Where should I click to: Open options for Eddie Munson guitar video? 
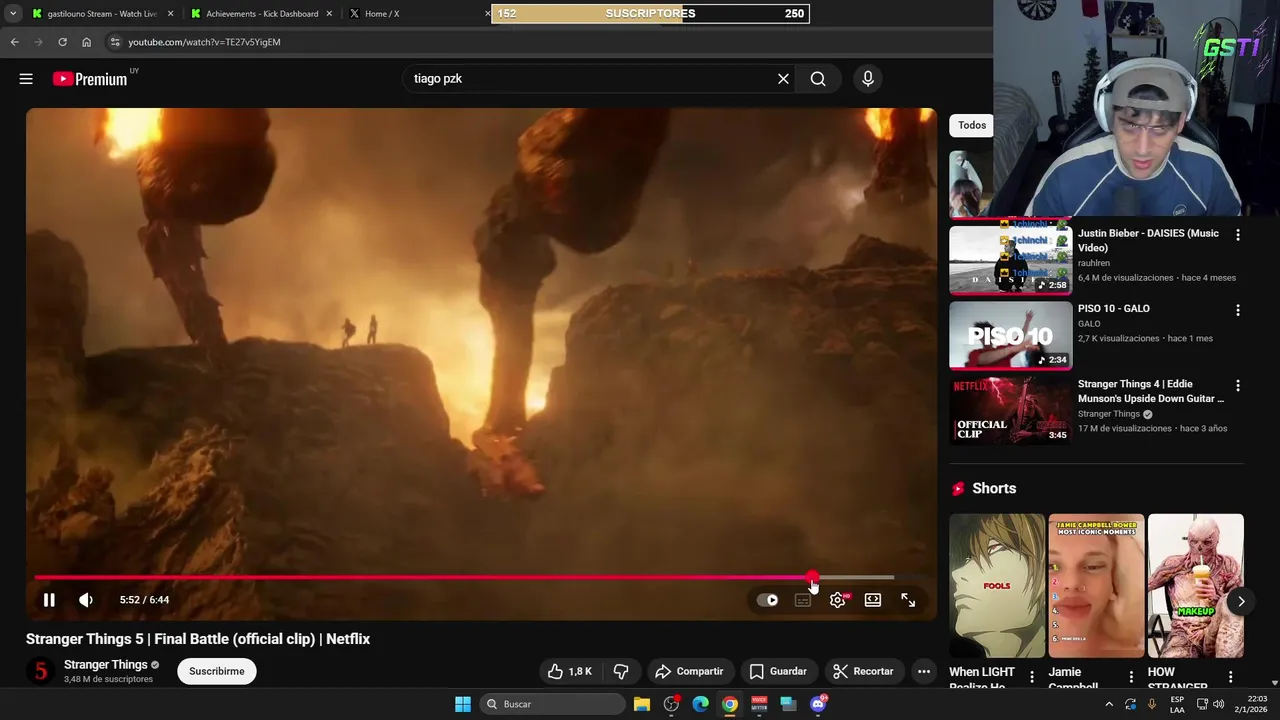[1238, 385]
